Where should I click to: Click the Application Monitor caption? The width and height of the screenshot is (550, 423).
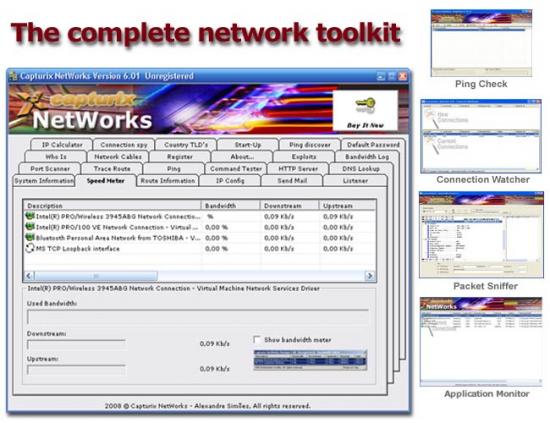(487, 394)
